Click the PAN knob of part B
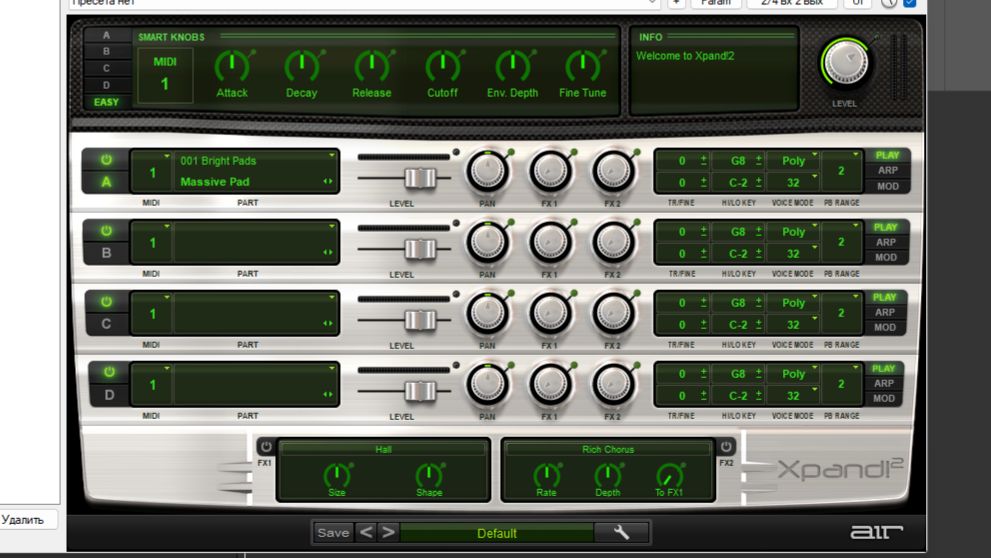Image resolution: width=991 pixels, height=558 pixels. pos(487,243)
